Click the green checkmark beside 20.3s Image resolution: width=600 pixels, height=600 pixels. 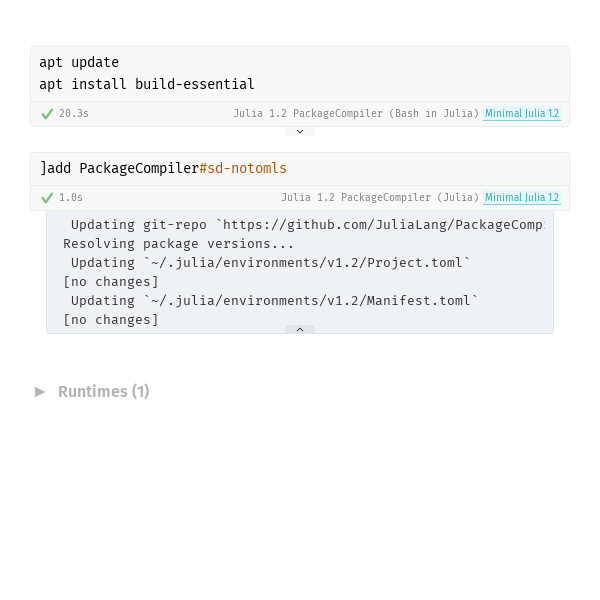pos(47,114)
